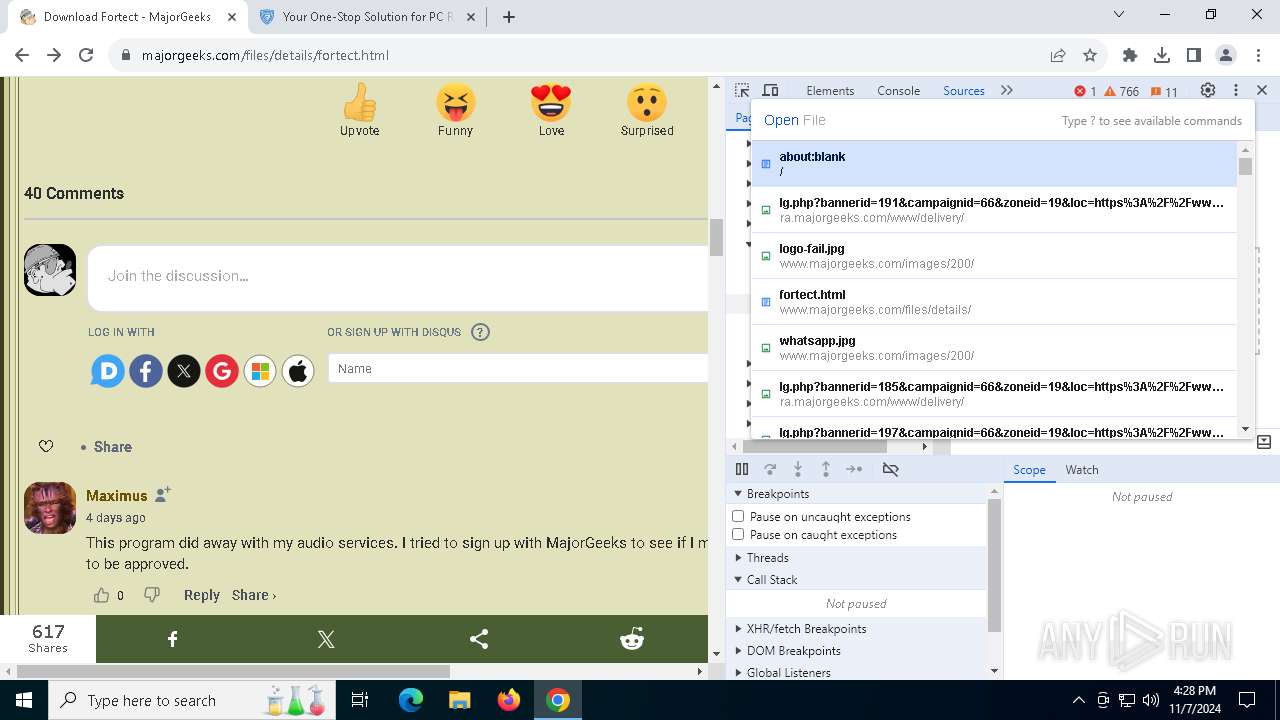Log in with Facebook icon

coord(146,371)
